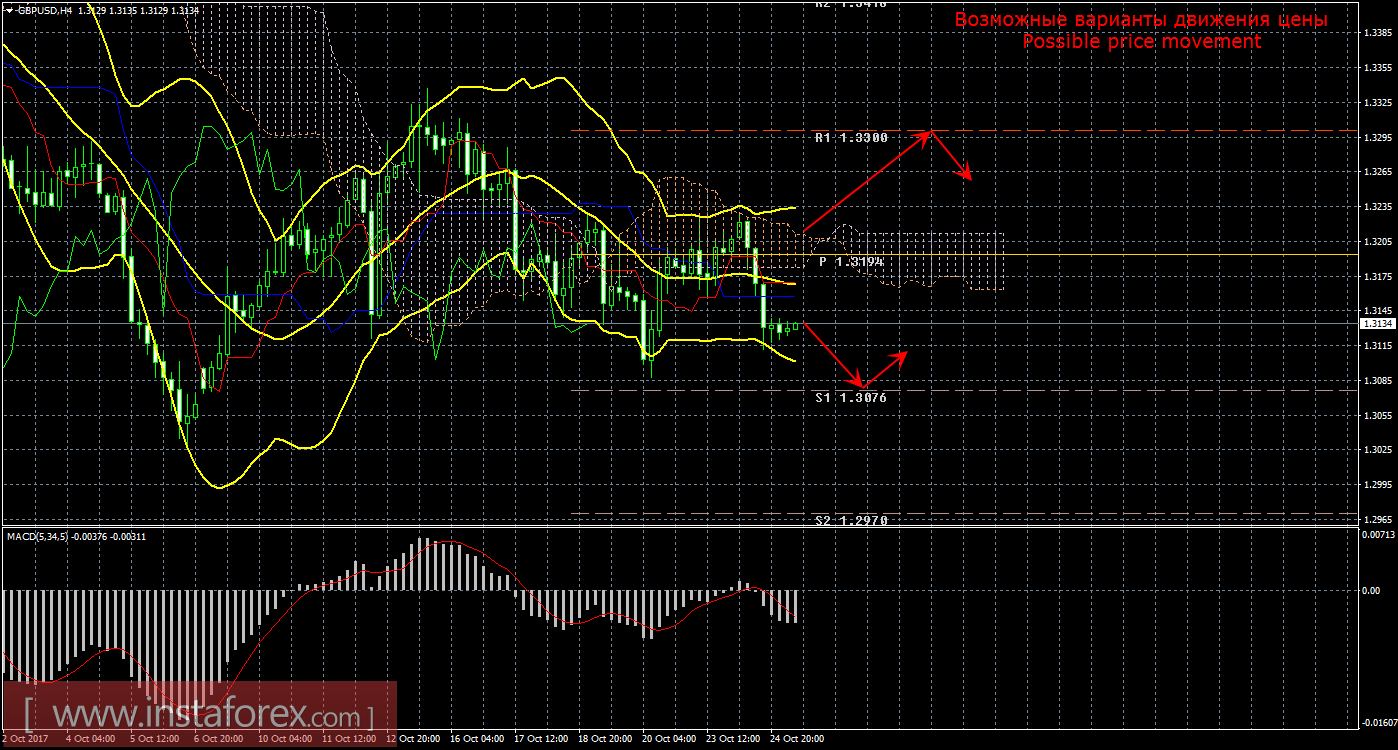Image resolution: width=1398 pixels, height=750 pixels.
Task: Click the 1.3055 price scale value
Action: (1376, 415)
